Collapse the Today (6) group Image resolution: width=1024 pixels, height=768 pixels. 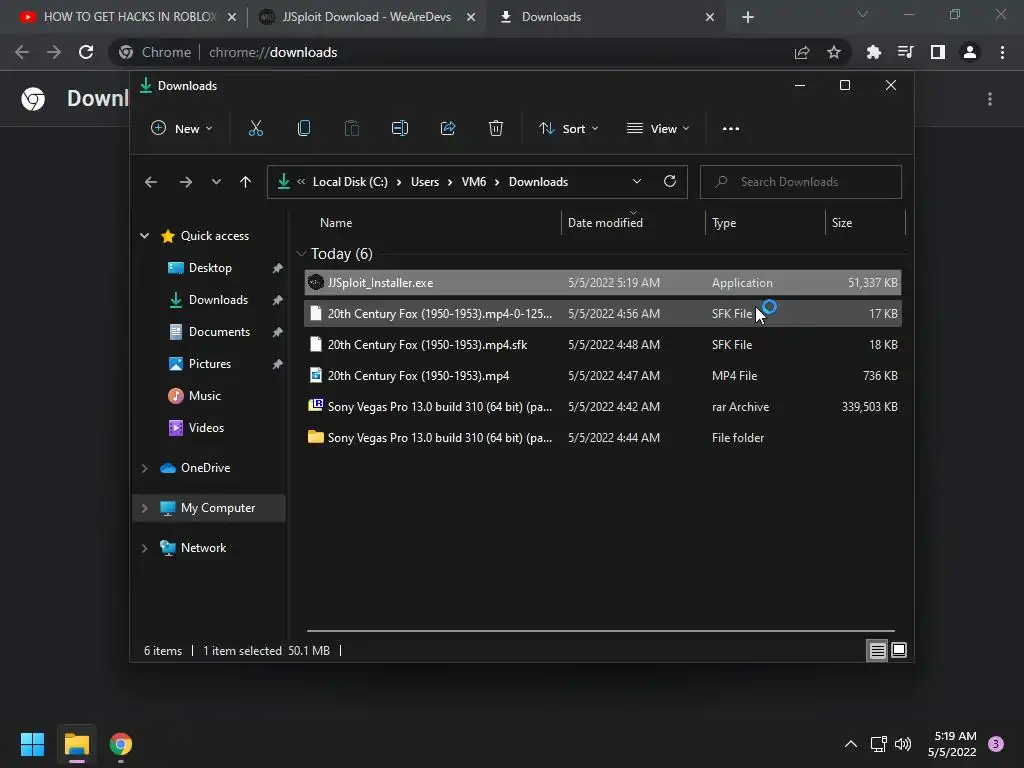[301, 253]
